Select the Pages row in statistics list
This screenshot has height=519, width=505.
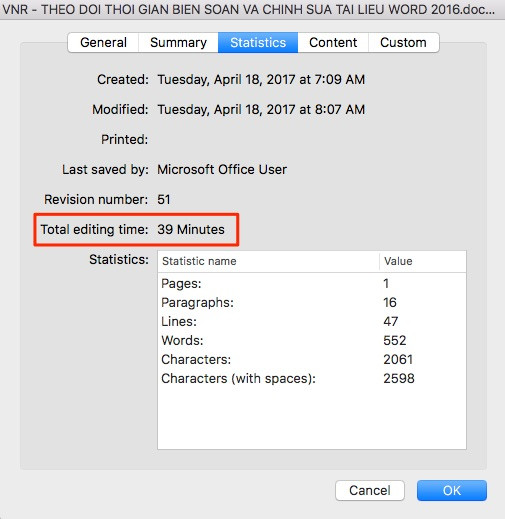pos(312,283)
